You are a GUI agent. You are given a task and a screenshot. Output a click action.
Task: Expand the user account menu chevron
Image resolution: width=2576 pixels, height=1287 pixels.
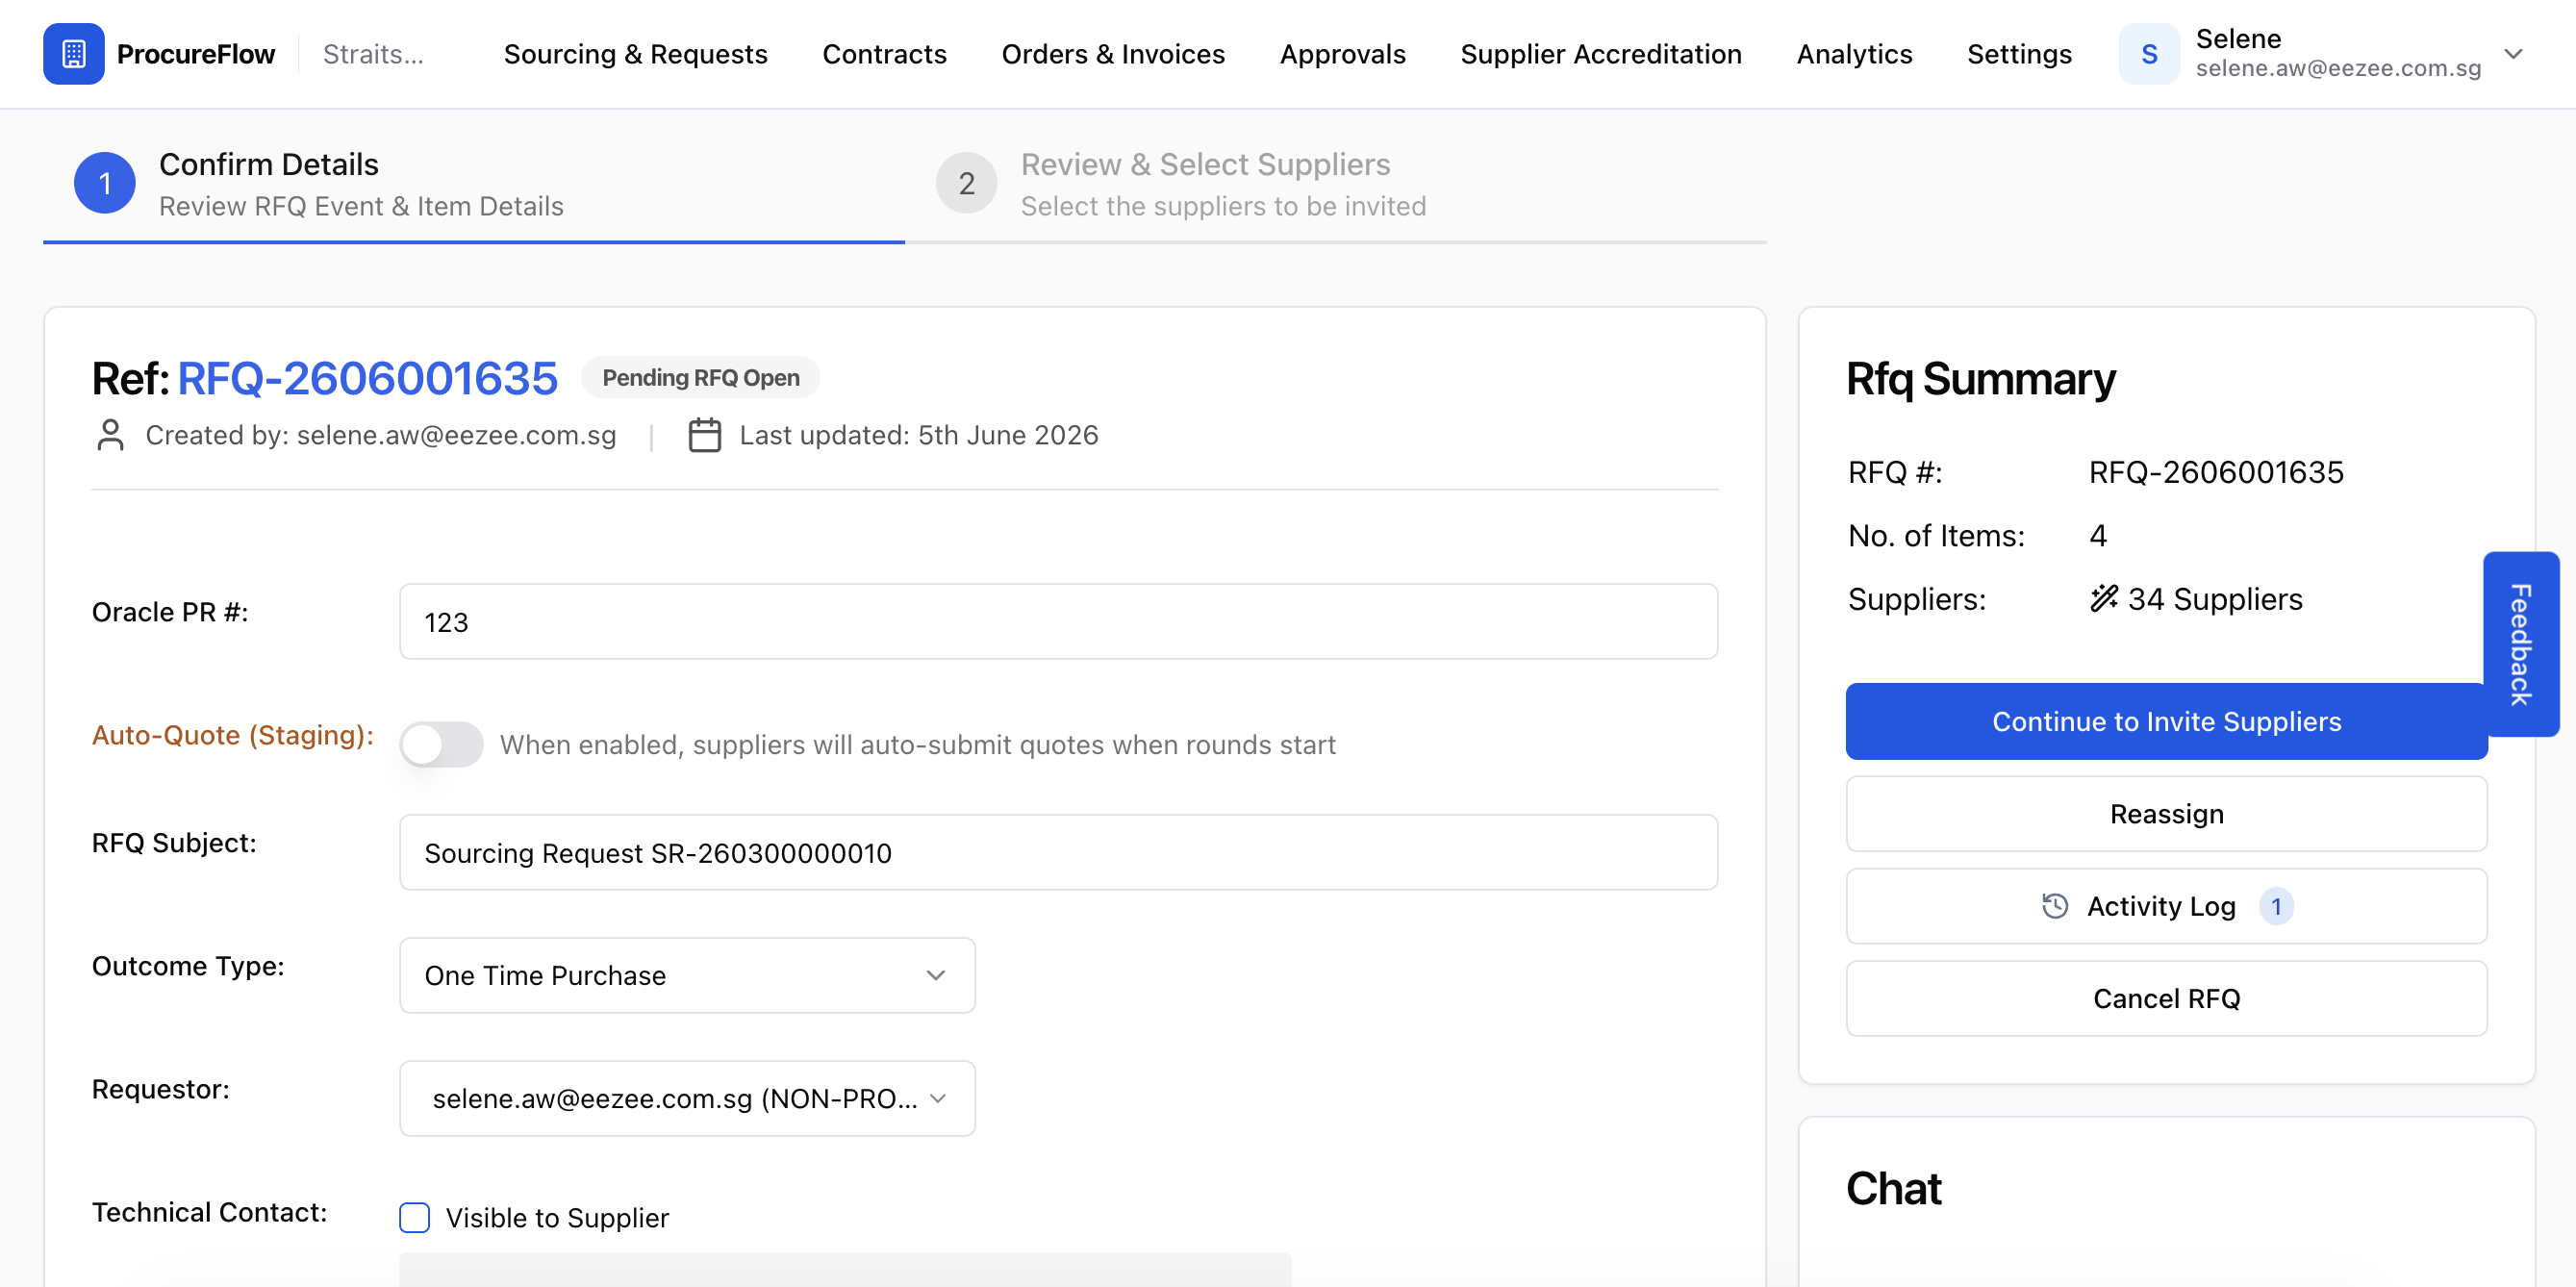coord(2513,54)
